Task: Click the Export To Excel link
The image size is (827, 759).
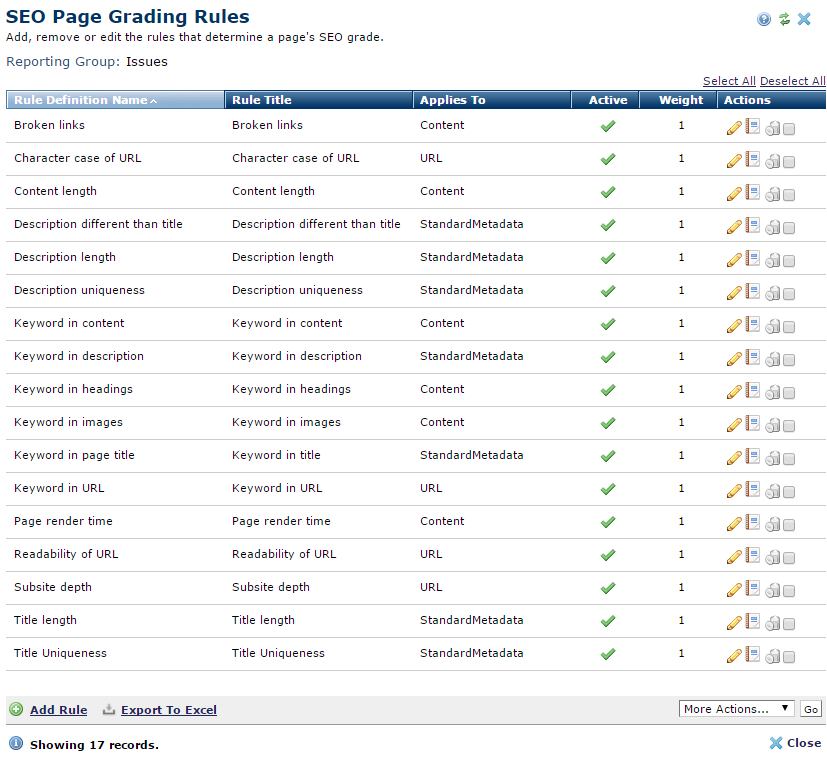Action: click(169, 710)
